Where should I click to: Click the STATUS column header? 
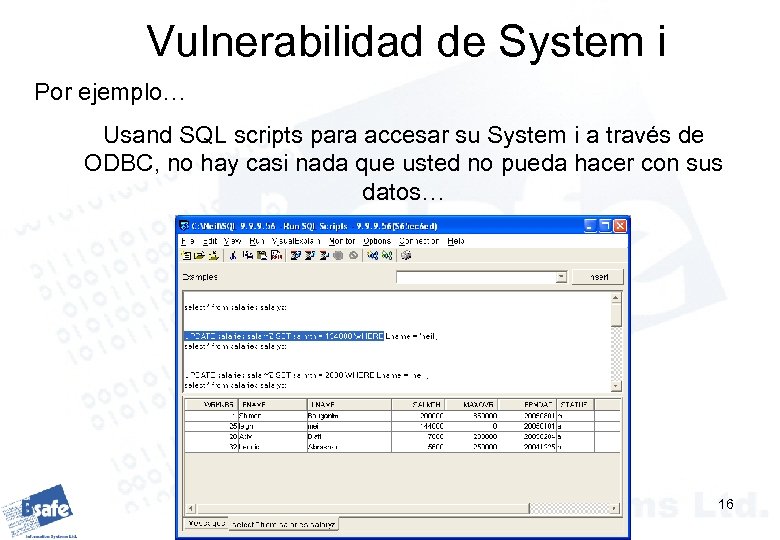click(x=575, y=405)
